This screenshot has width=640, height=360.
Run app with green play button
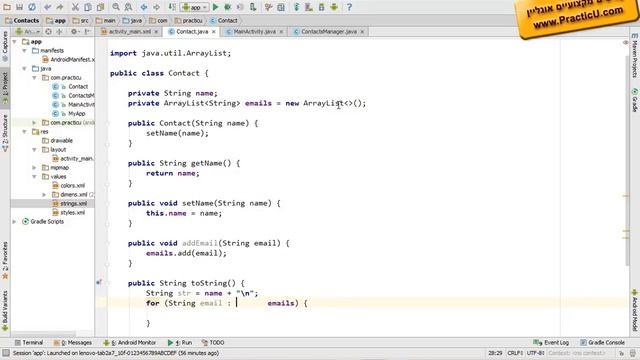pyautogui.click(x=216, y=7)
